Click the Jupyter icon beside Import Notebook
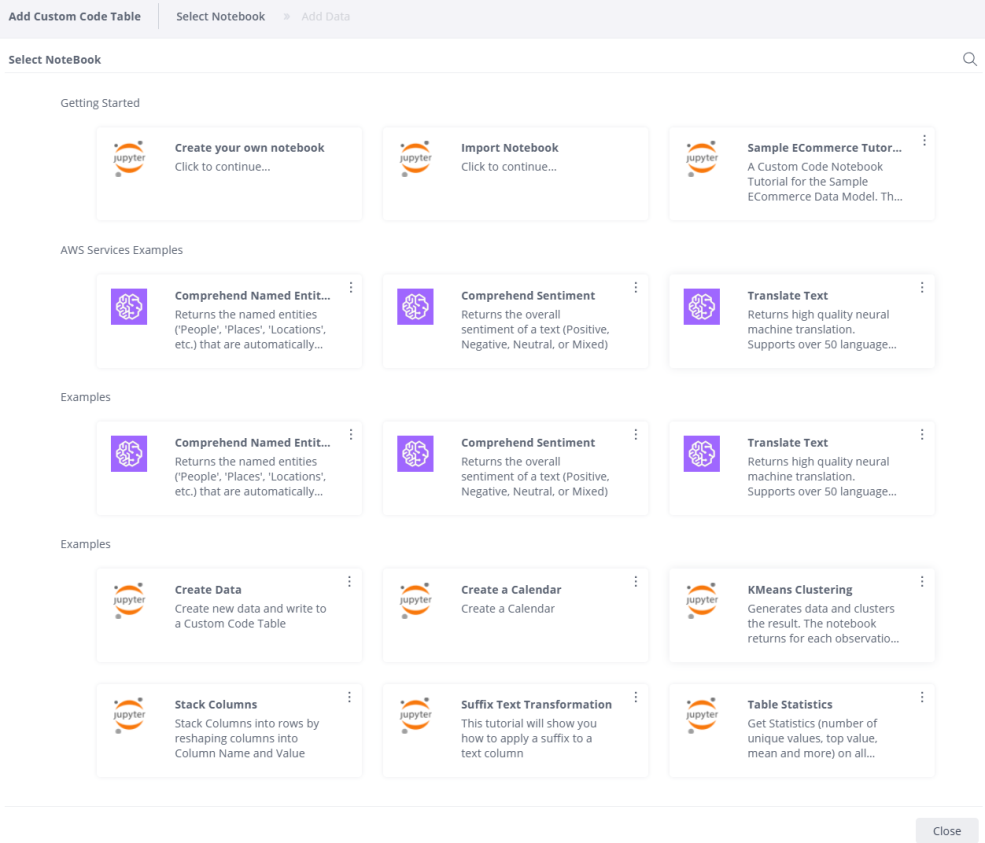 pyautogui.click(x=415, y=158)
